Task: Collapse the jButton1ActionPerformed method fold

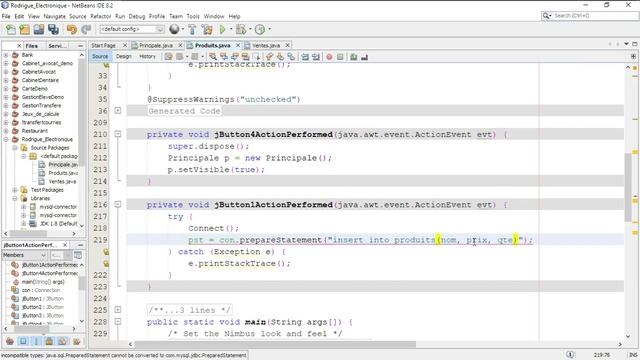Action: (x=118, y=204)
